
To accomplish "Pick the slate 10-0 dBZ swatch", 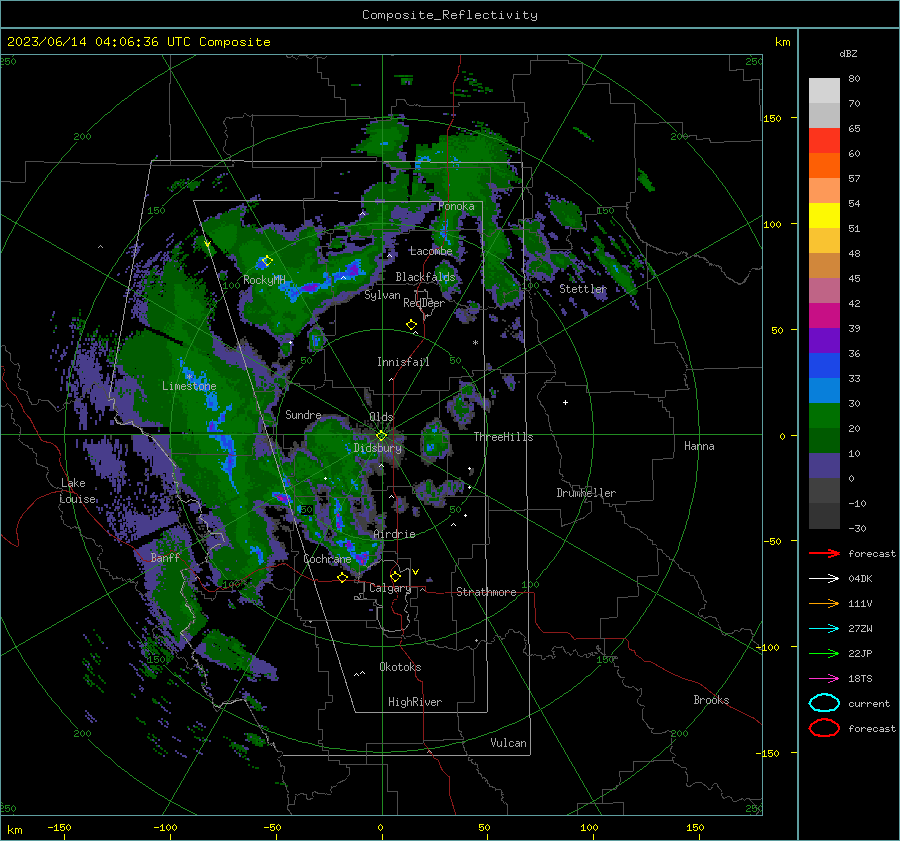I will tap(824, 466).
